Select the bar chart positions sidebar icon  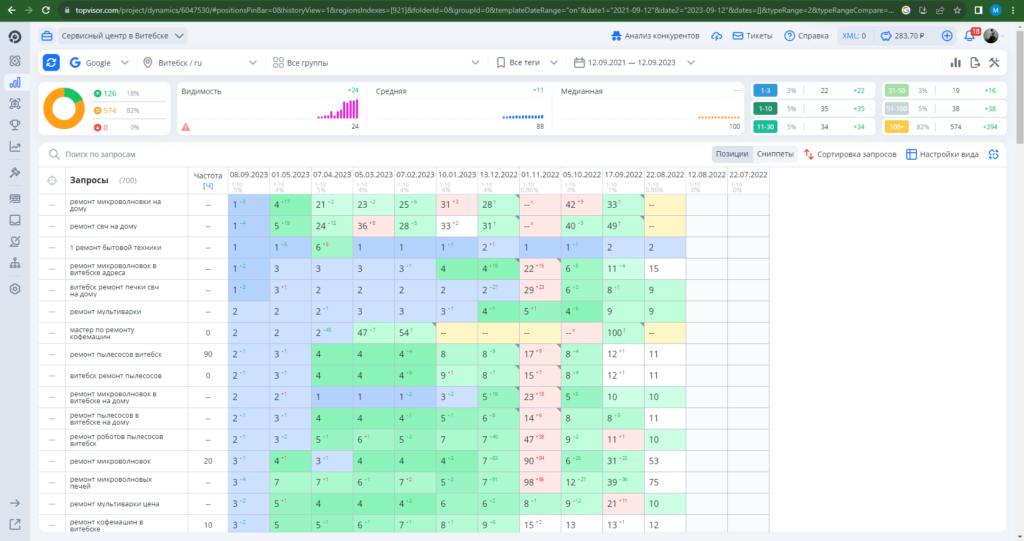click(x=14, y=82)
